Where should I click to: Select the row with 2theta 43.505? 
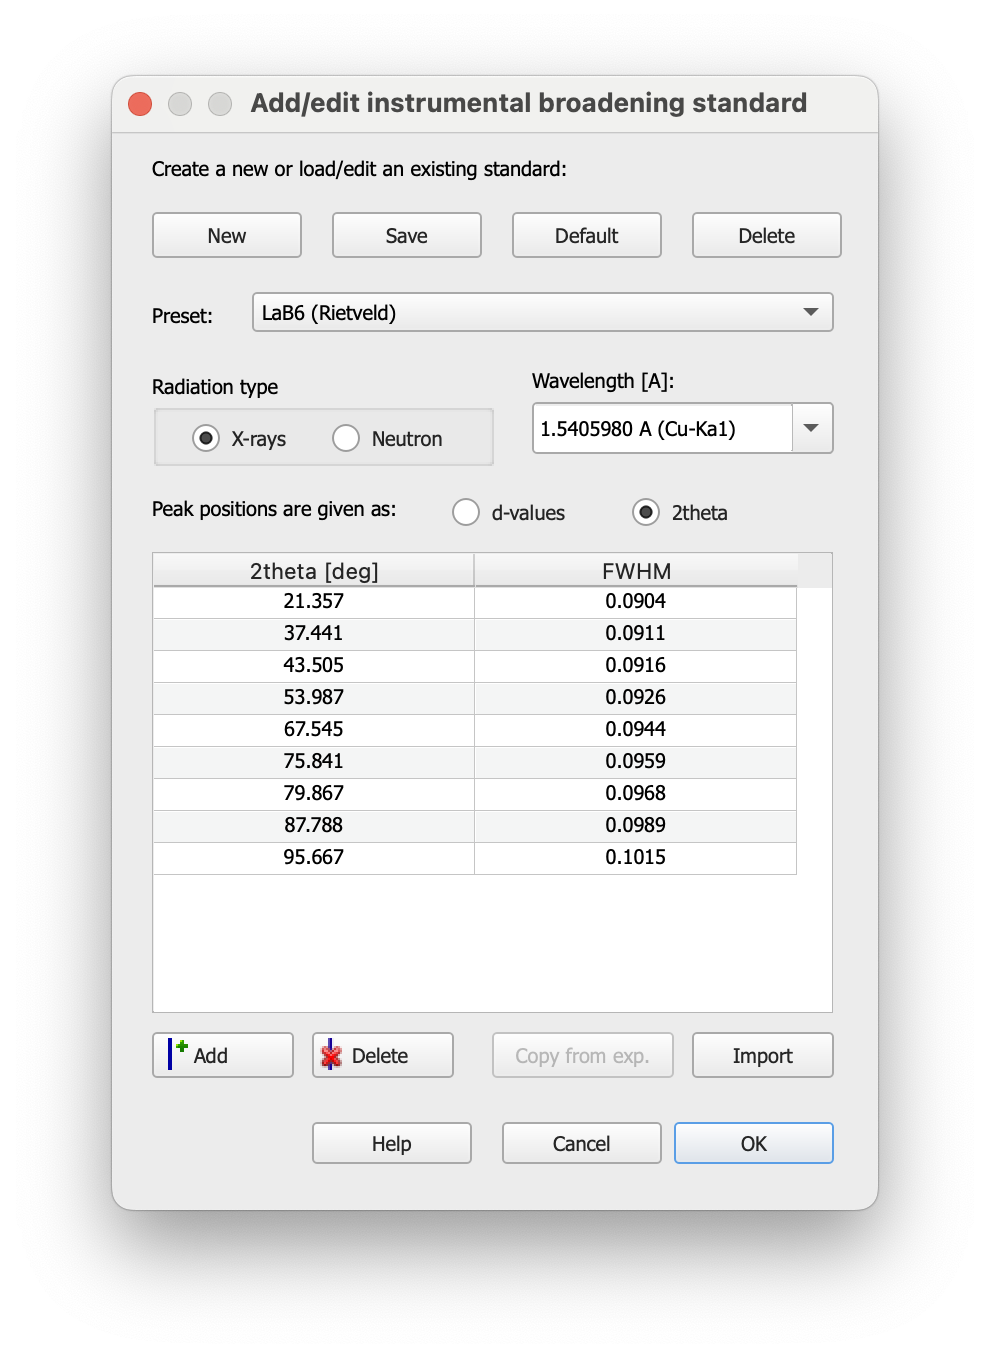314,665
